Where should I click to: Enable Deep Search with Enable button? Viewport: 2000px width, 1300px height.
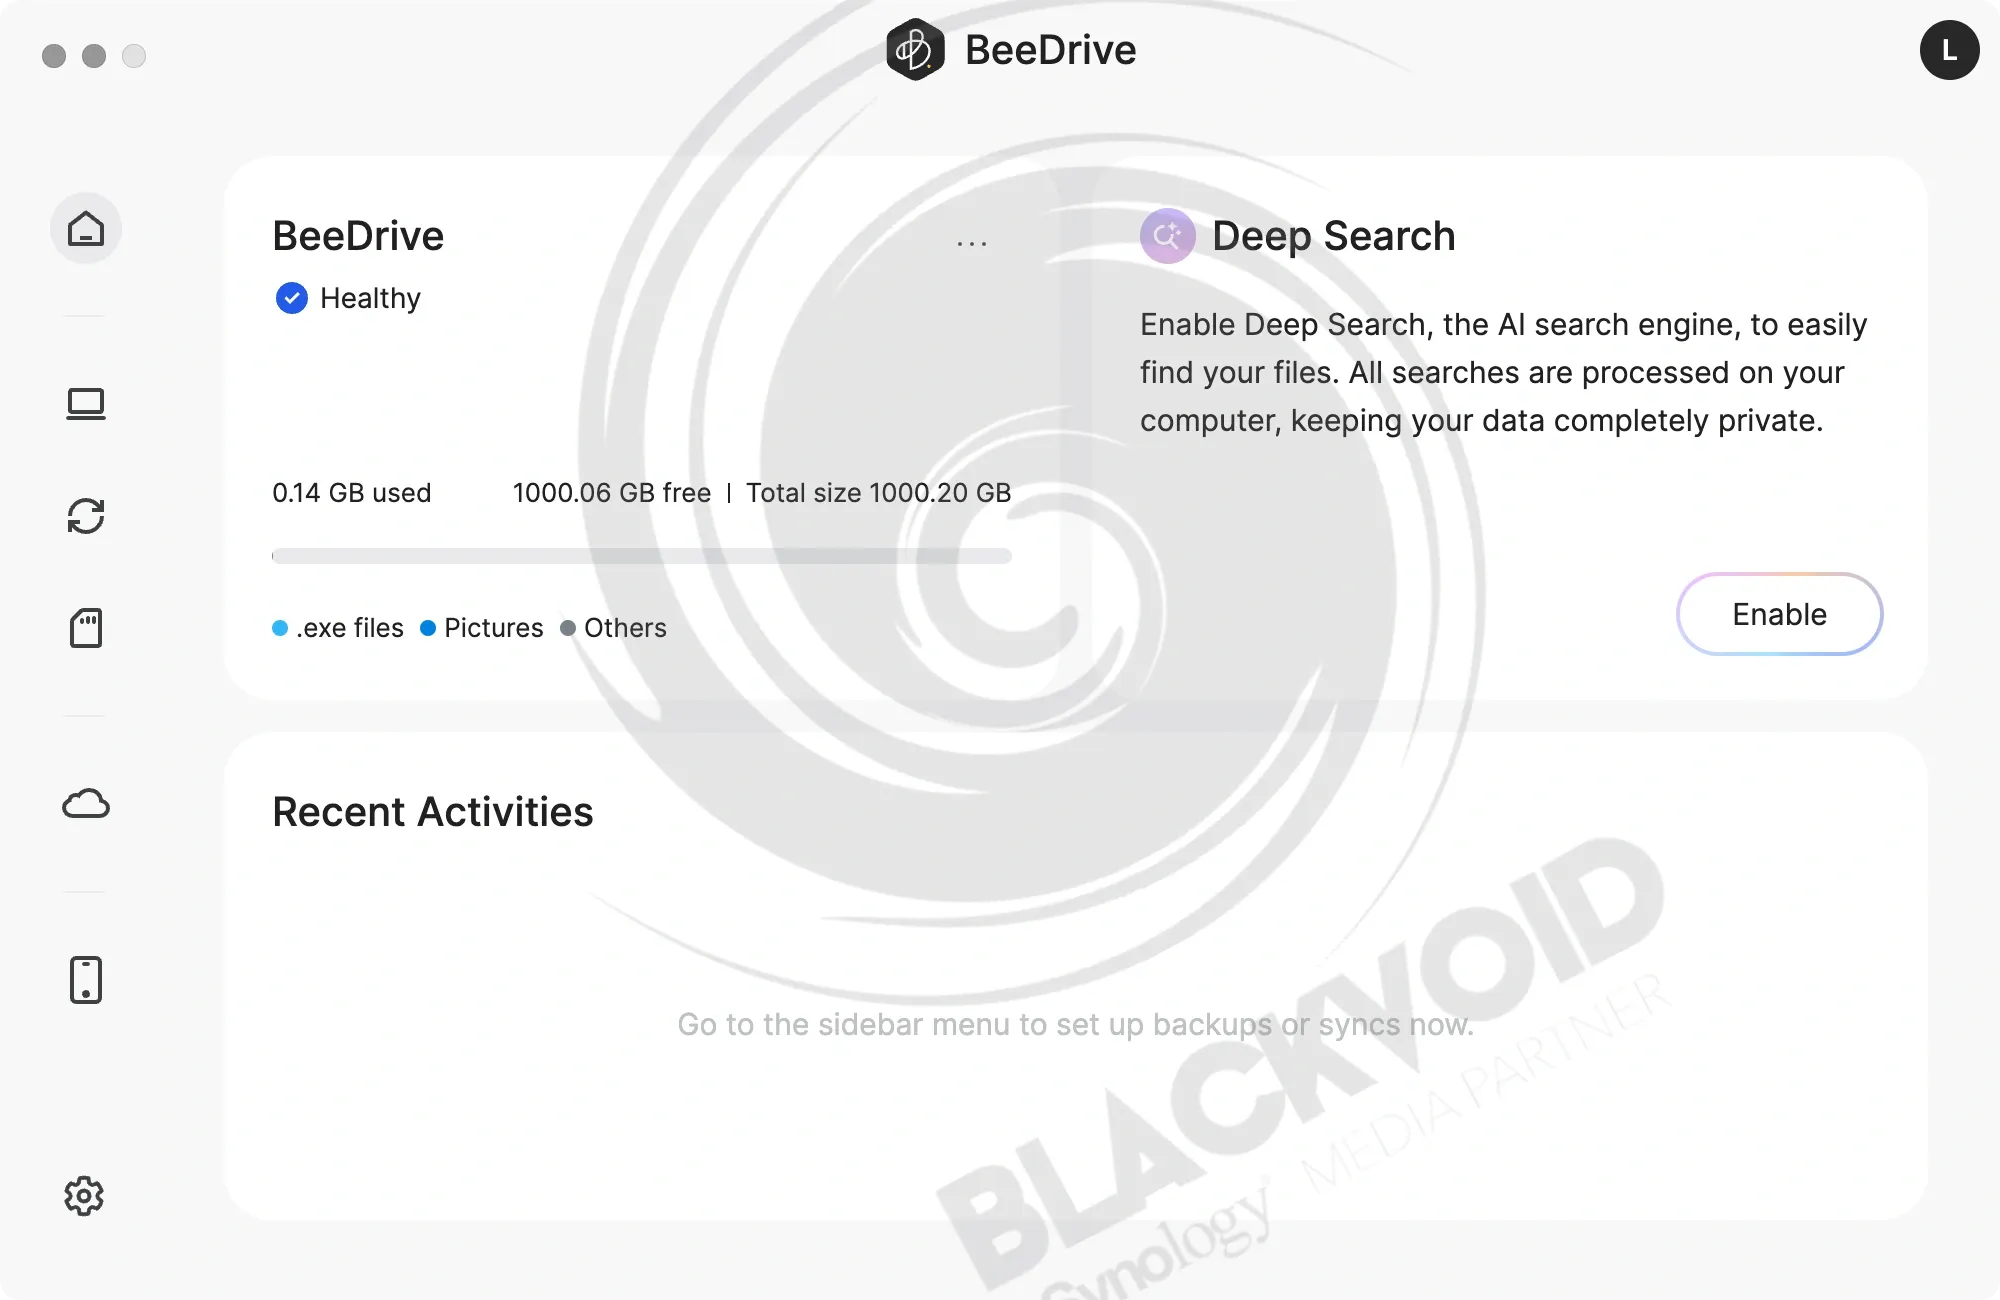click(x=1779, y=614)
